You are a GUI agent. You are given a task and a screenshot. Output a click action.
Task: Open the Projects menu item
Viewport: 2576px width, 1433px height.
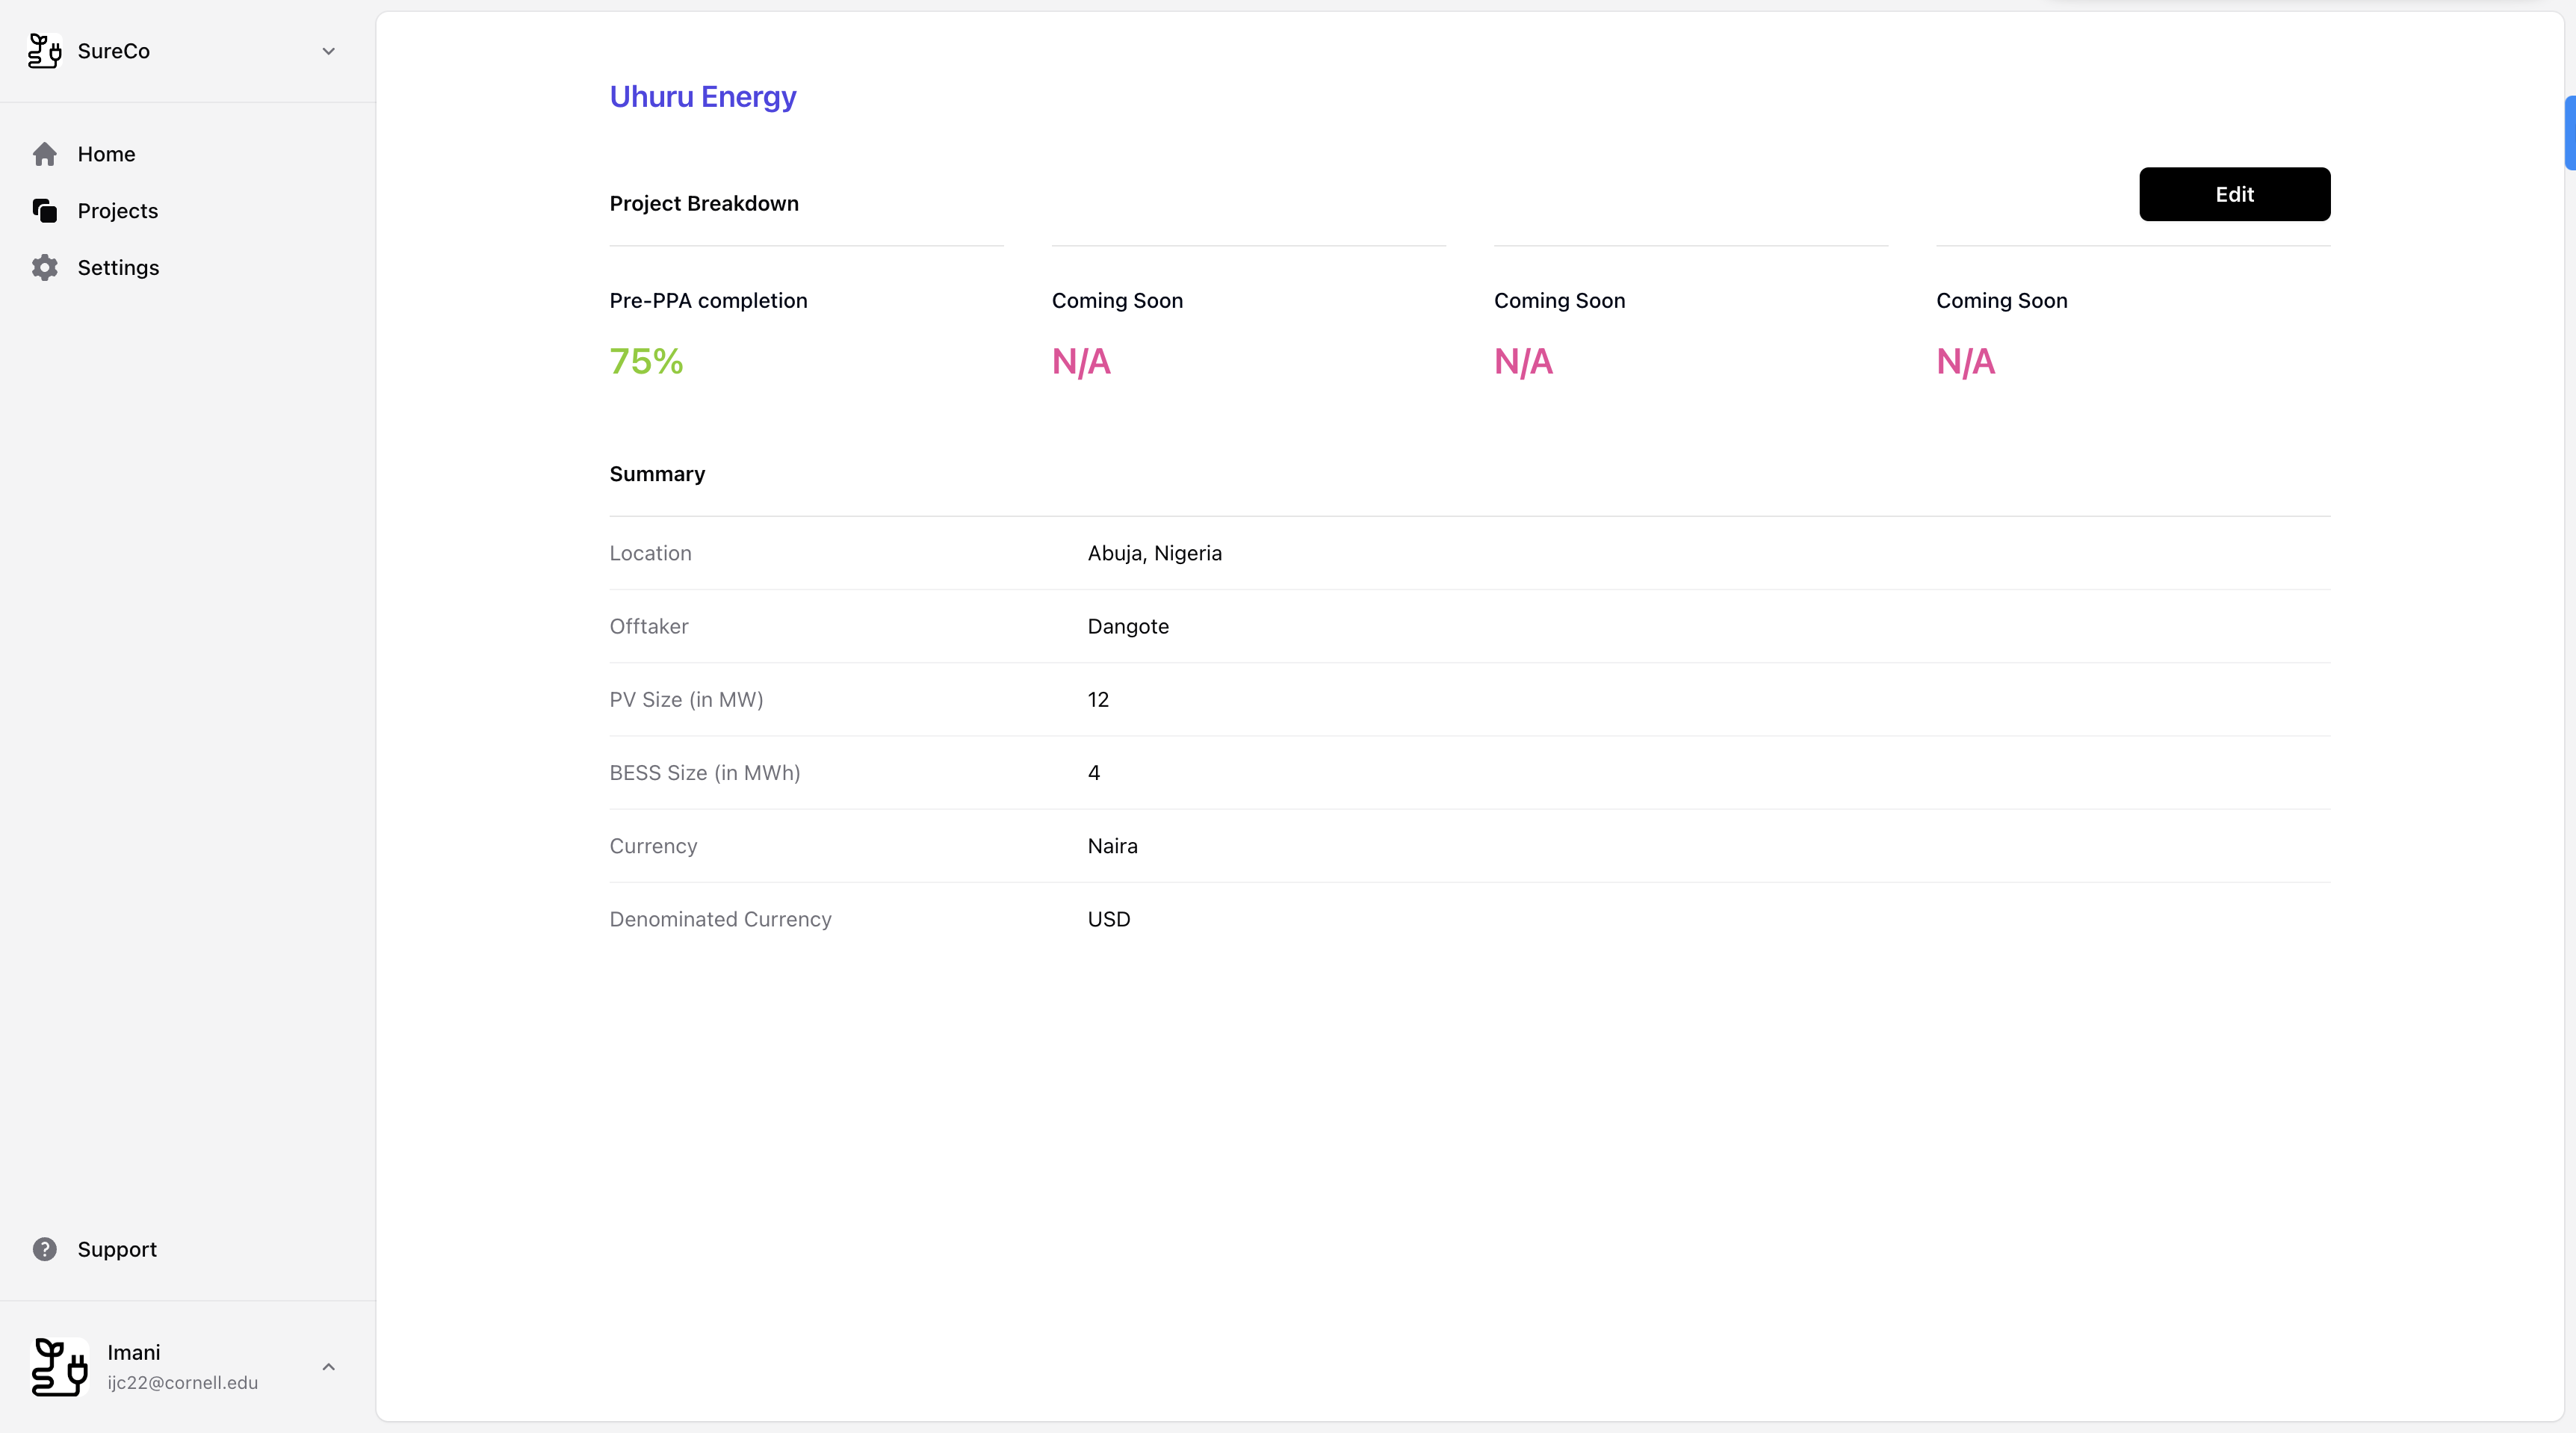click(x=118, y=211)
